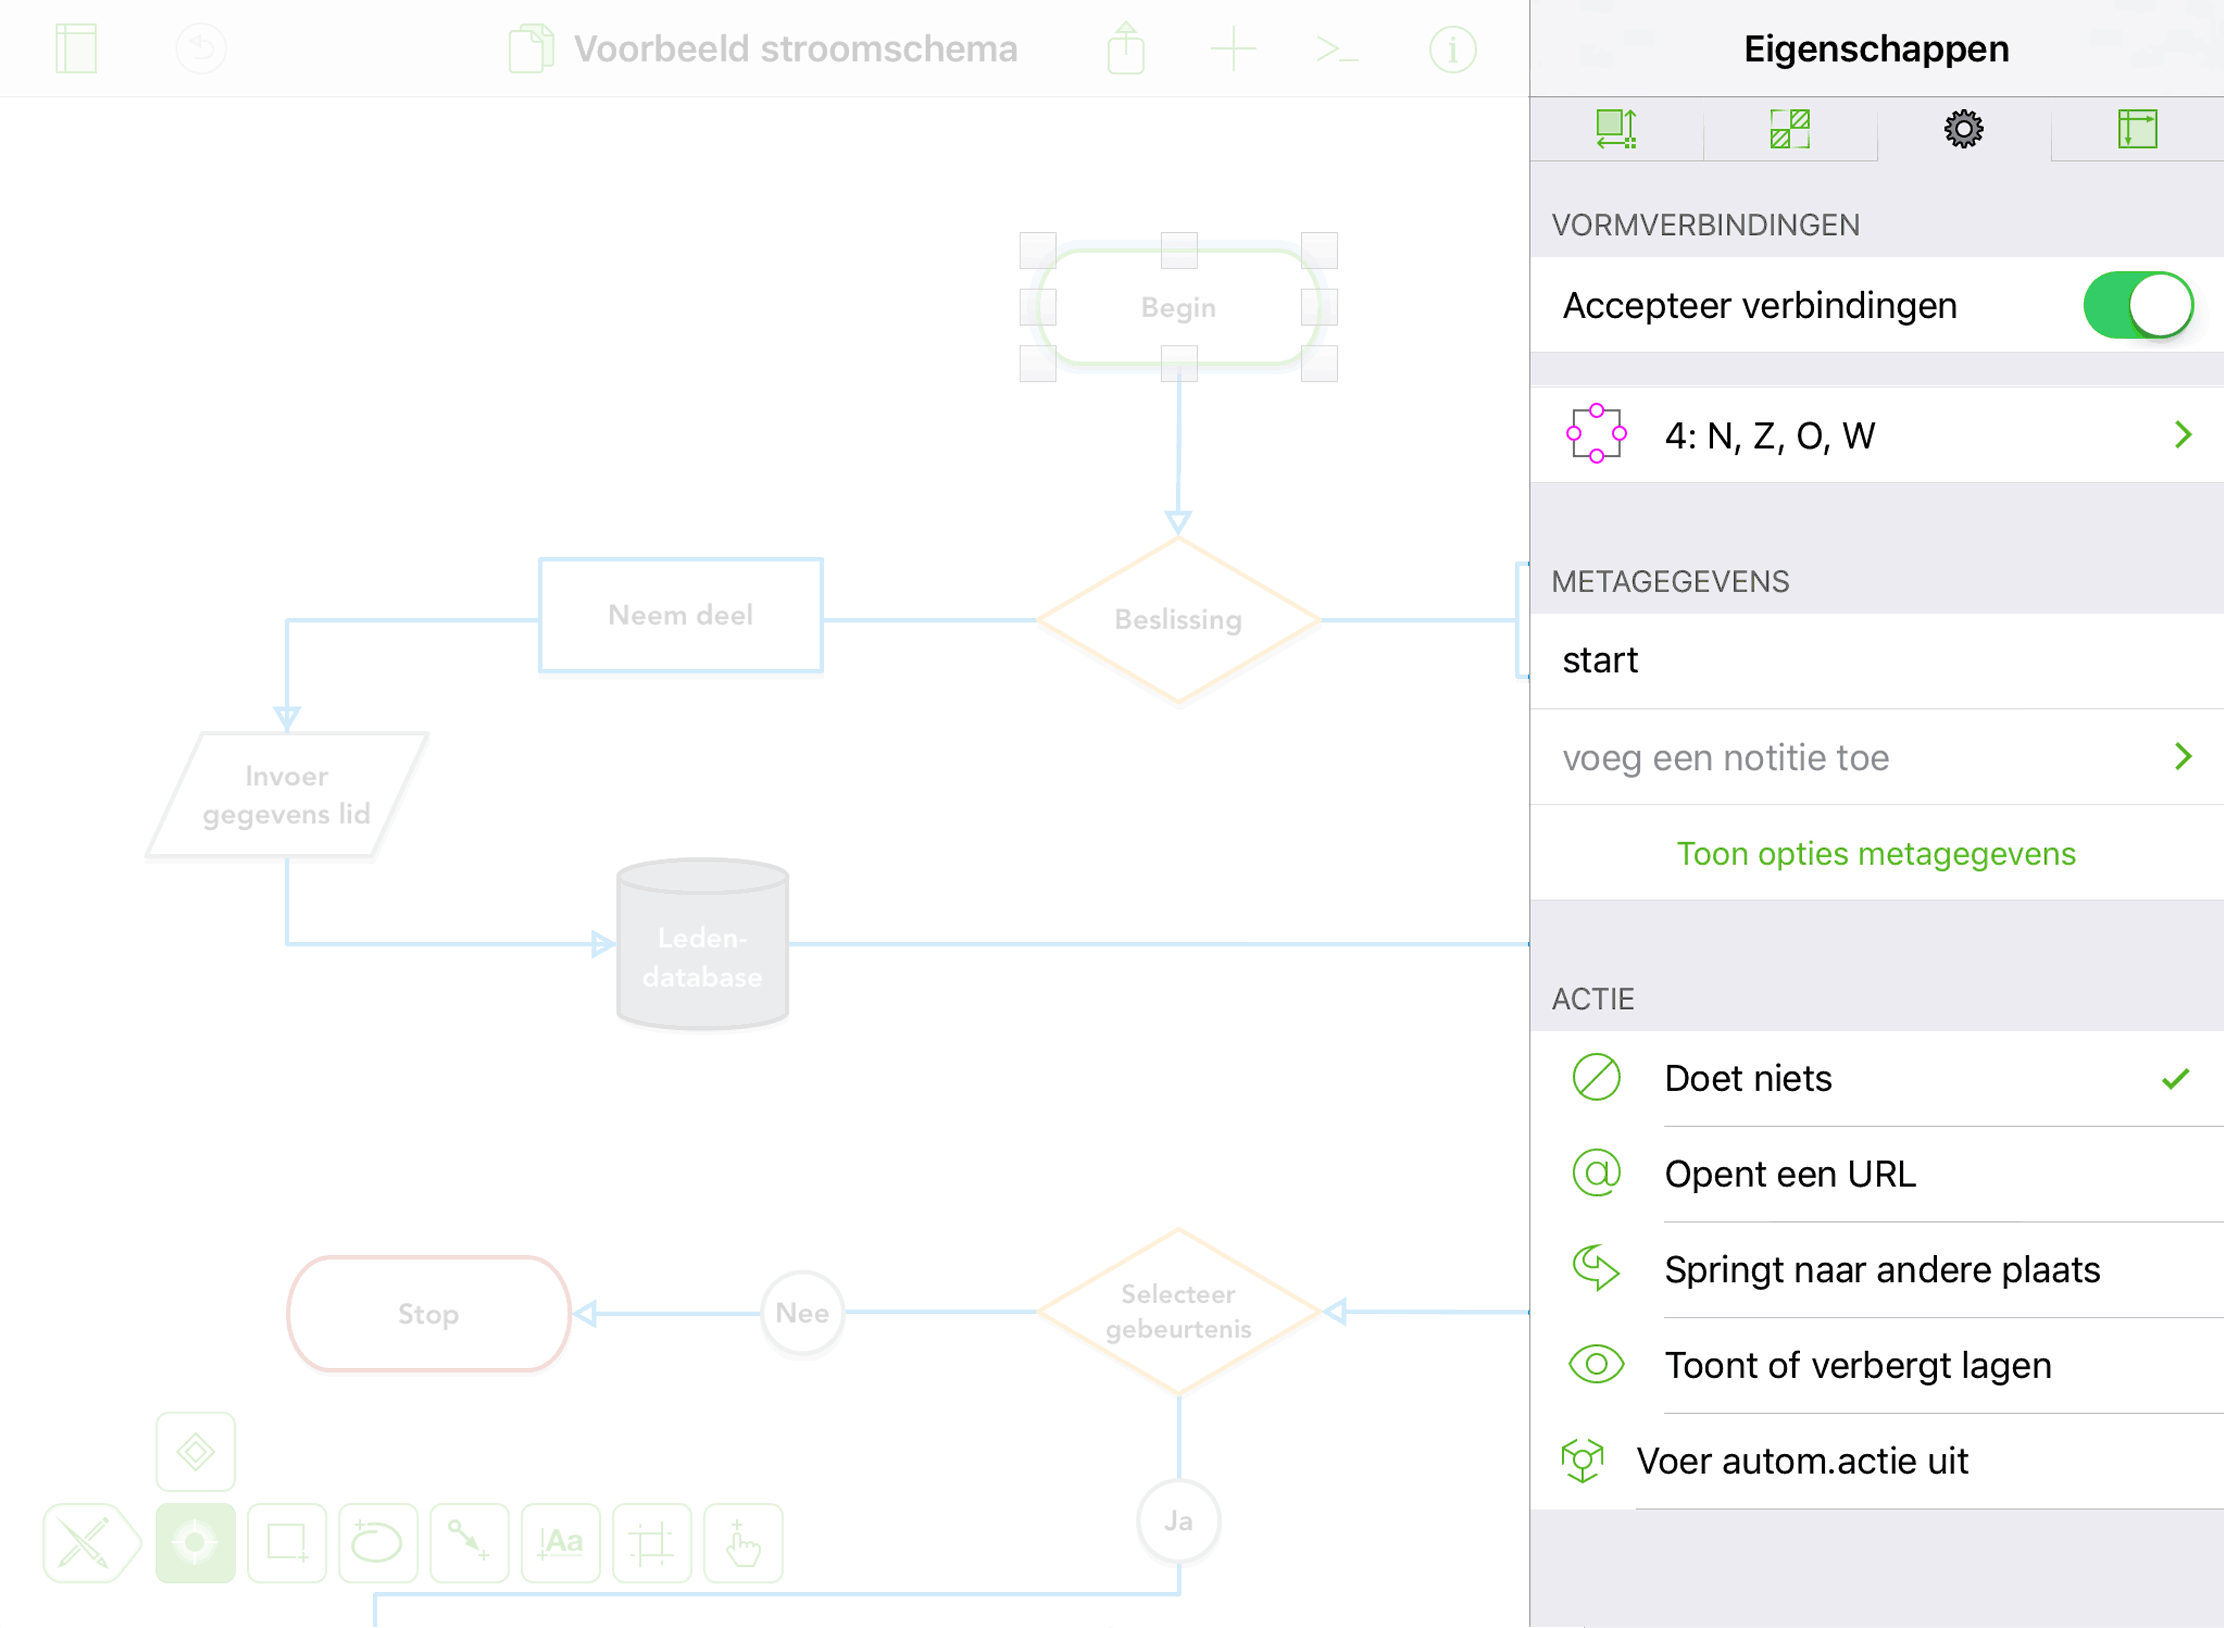Click Toon opties metagegevens link
This screenshot has height=1628, width=2224.
tap(1875, 854)
